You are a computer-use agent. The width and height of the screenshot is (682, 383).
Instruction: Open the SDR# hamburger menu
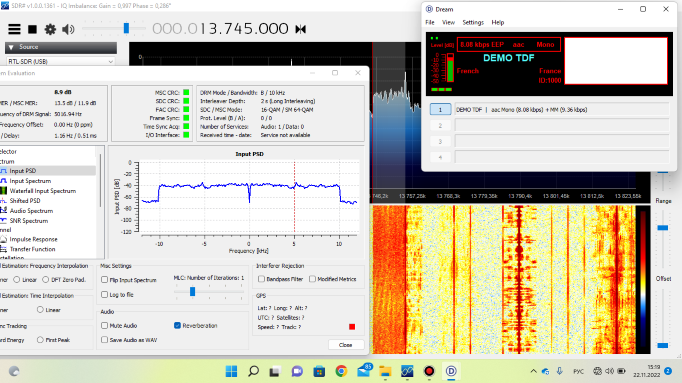(x=14, y=29)
